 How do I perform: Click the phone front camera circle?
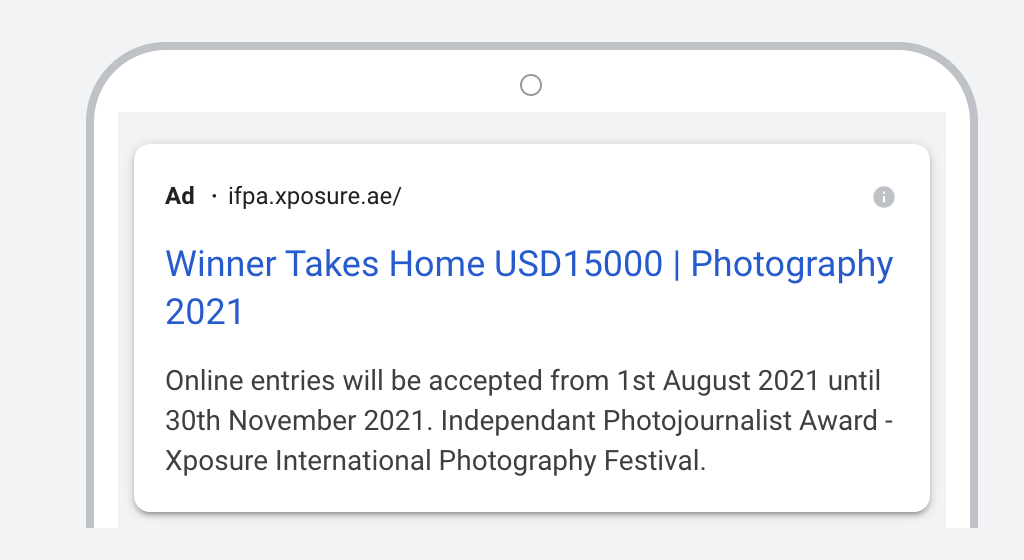(x=531, y=85)
